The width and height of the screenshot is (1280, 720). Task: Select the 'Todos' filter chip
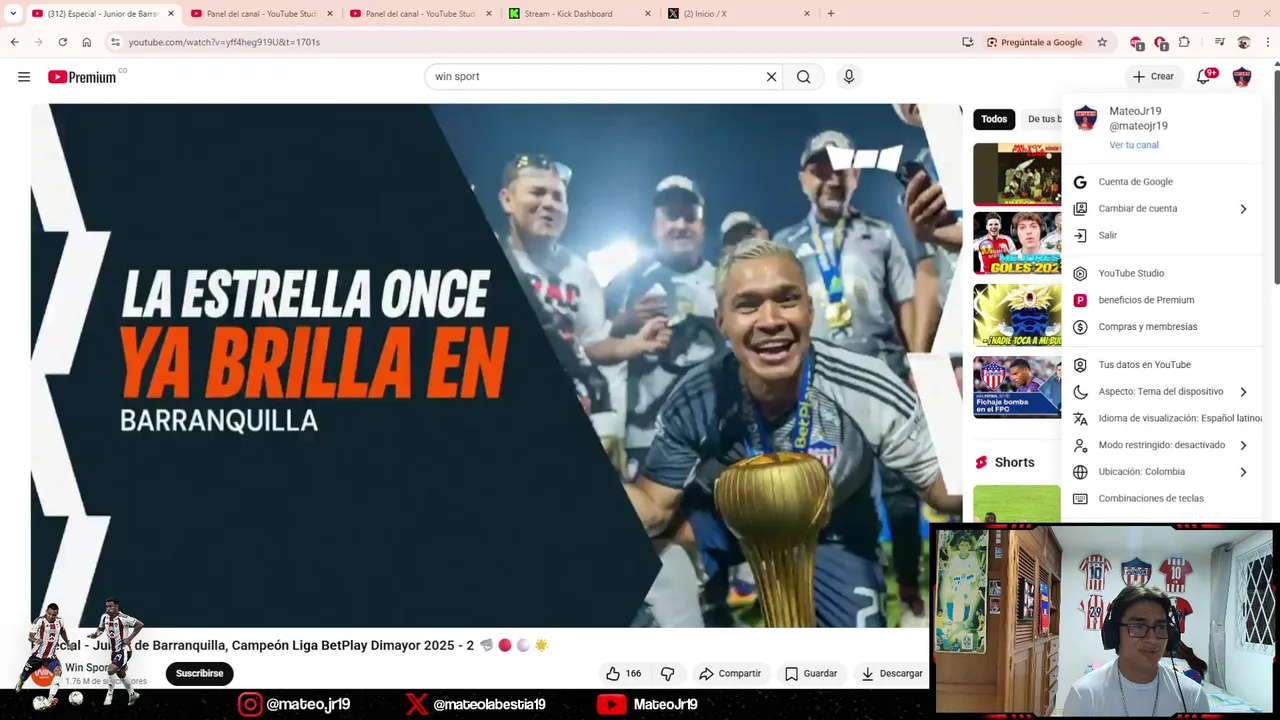tap(994, 119)
